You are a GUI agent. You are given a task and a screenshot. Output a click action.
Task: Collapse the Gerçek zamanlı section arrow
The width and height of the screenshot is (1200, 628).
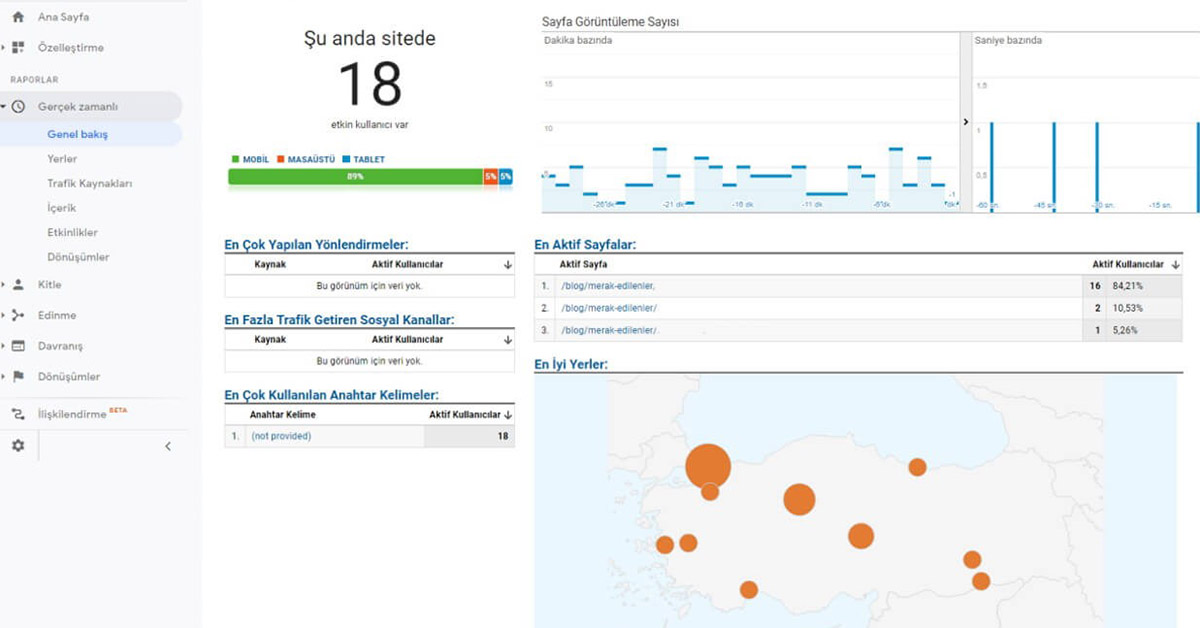coord(5,107)
